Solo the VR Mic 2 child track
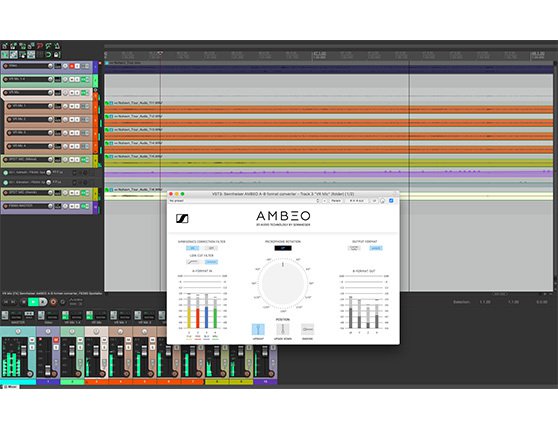 (77, 119)
